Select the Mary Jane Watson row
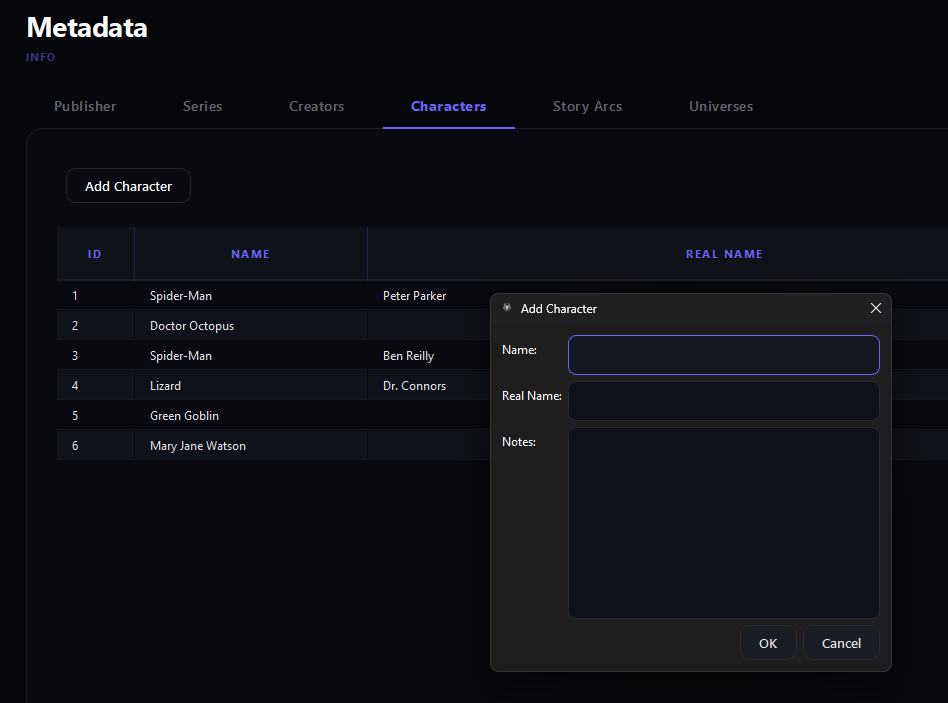 [273, 445]
